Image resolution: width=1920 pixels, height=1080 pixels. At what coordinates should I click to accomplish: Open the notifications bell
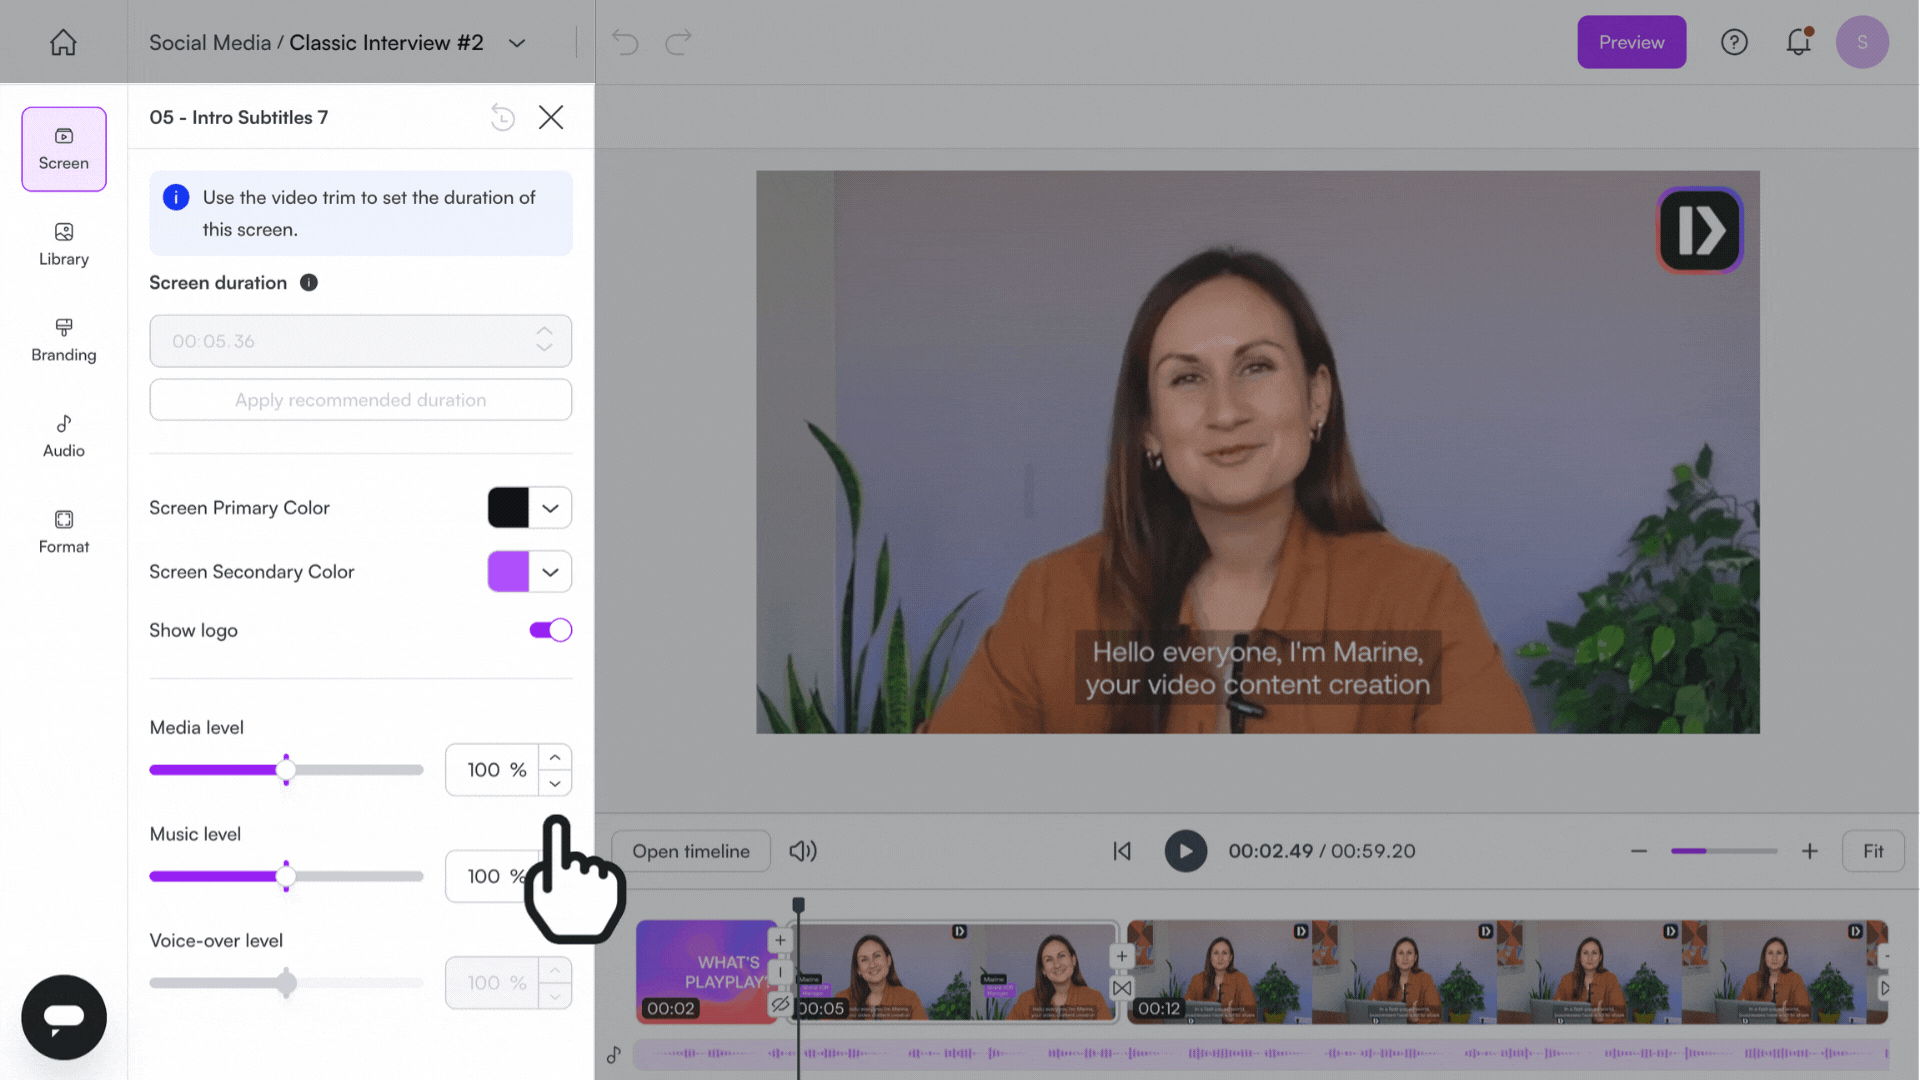click(x=1798, y=42)
